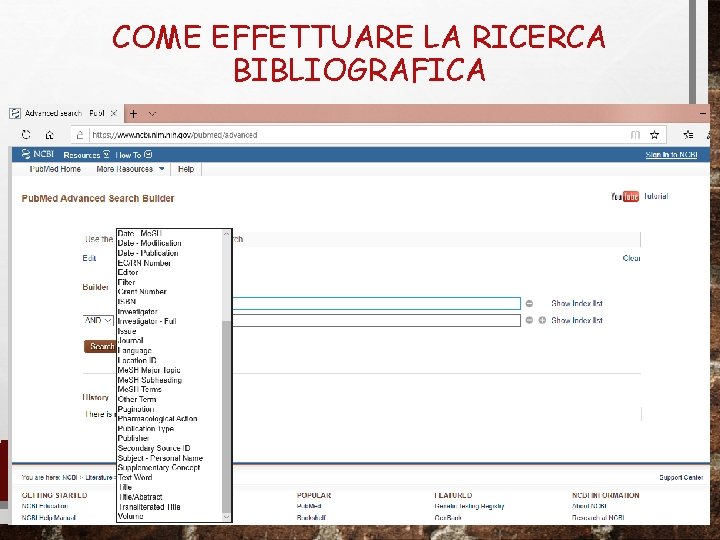Click the field list scrollbar thumb
Image resolution: width=720 pixels, height=540 pixels.
(226, 416)
